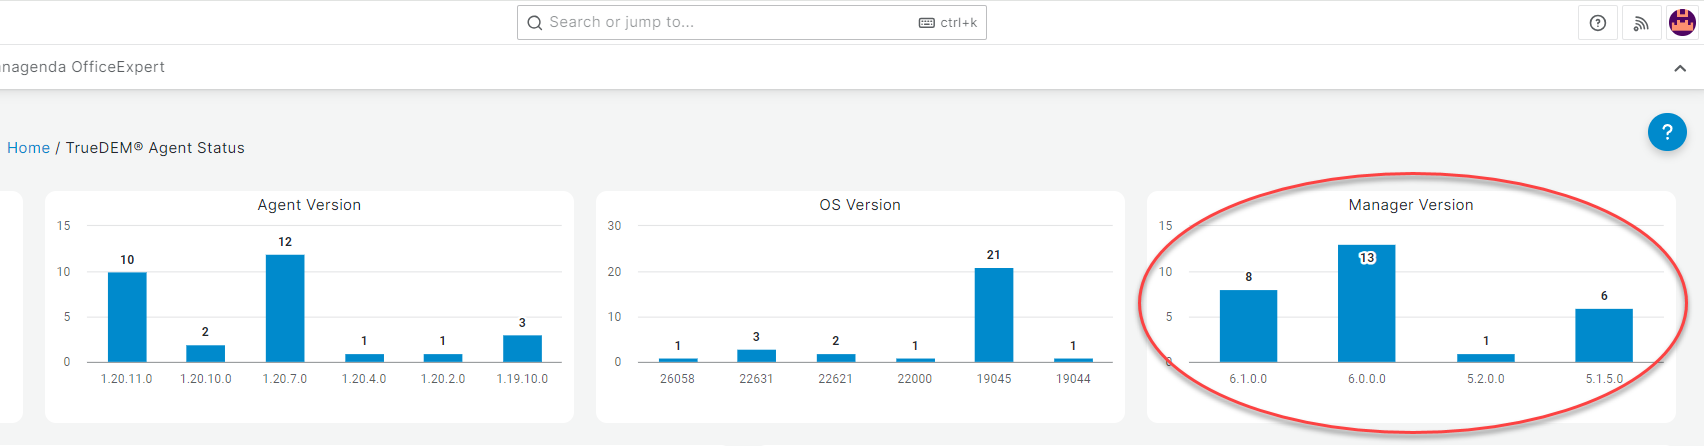Collapse the header with the chevron arrow
Viewport: 1704px width, 446px height.
pos(1680,68)
